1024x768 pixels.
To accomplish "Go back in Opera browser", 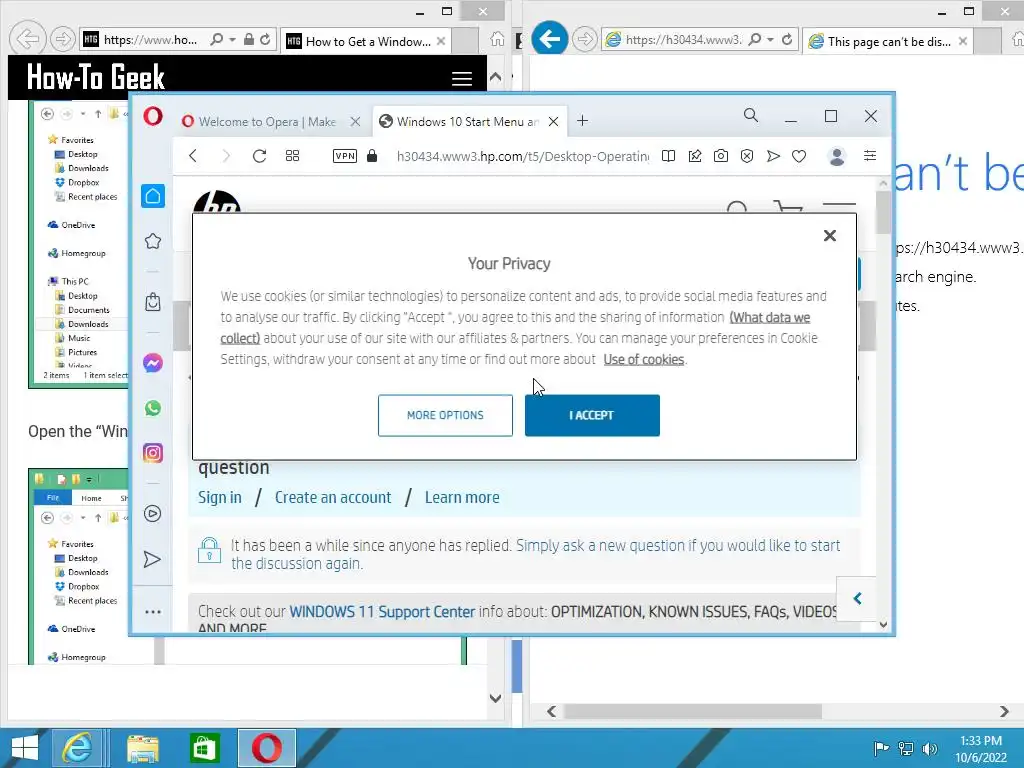I will pos(193,156).
